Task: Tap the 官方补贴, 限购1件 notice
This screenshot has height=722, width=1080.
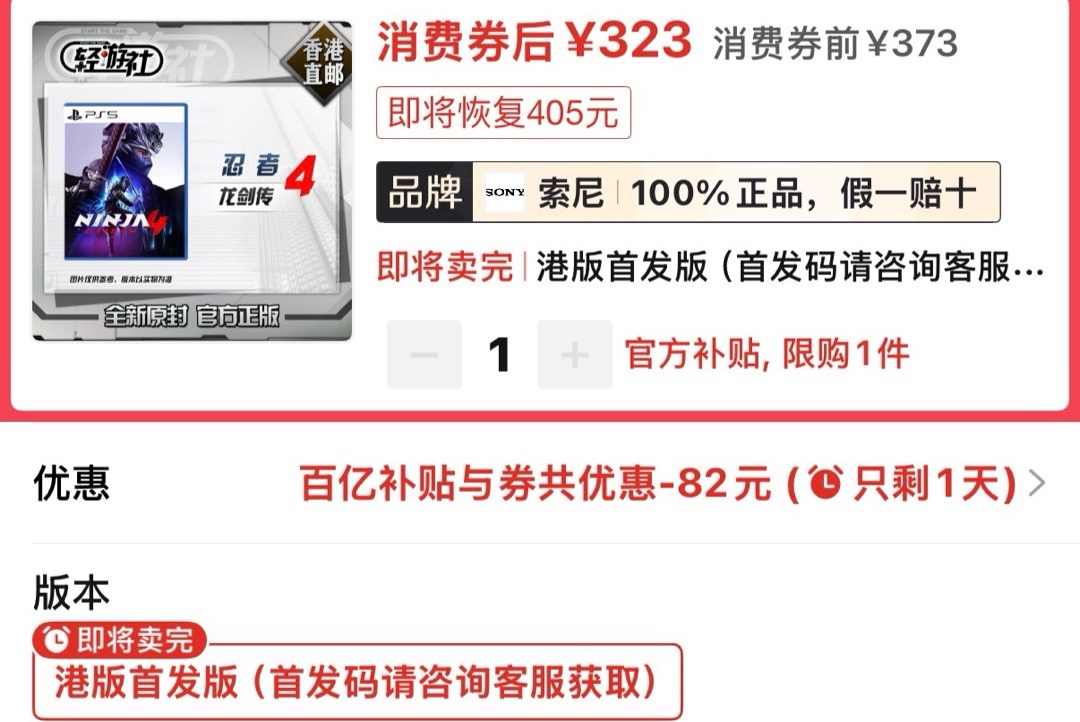Action: tap(767, 354)
